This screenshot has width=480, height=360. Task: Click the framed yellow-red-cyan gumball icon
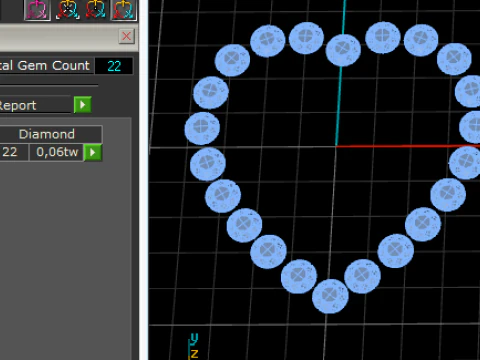pos(123,10)
